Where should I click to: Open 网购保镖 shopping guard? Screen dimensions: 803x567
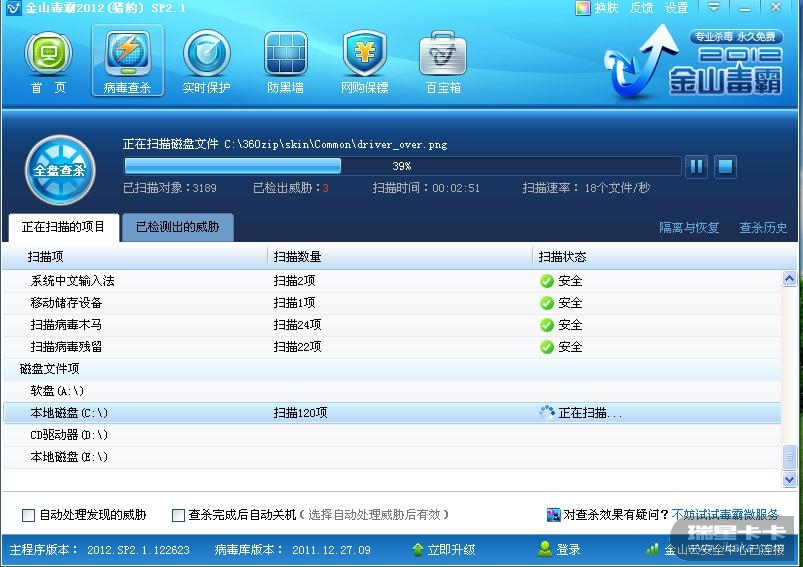click(365, 62)
